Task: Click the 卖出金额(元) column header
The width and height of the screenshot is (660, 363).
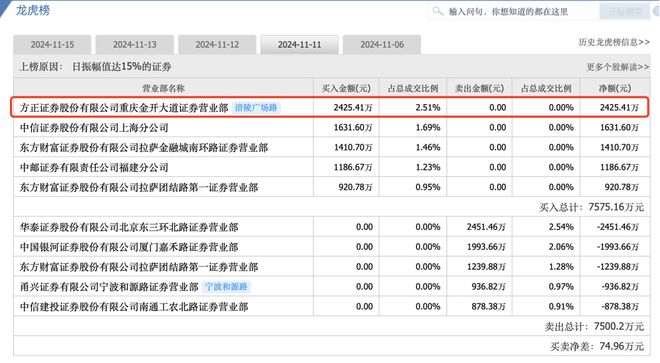Action: (x=479, y=88)
